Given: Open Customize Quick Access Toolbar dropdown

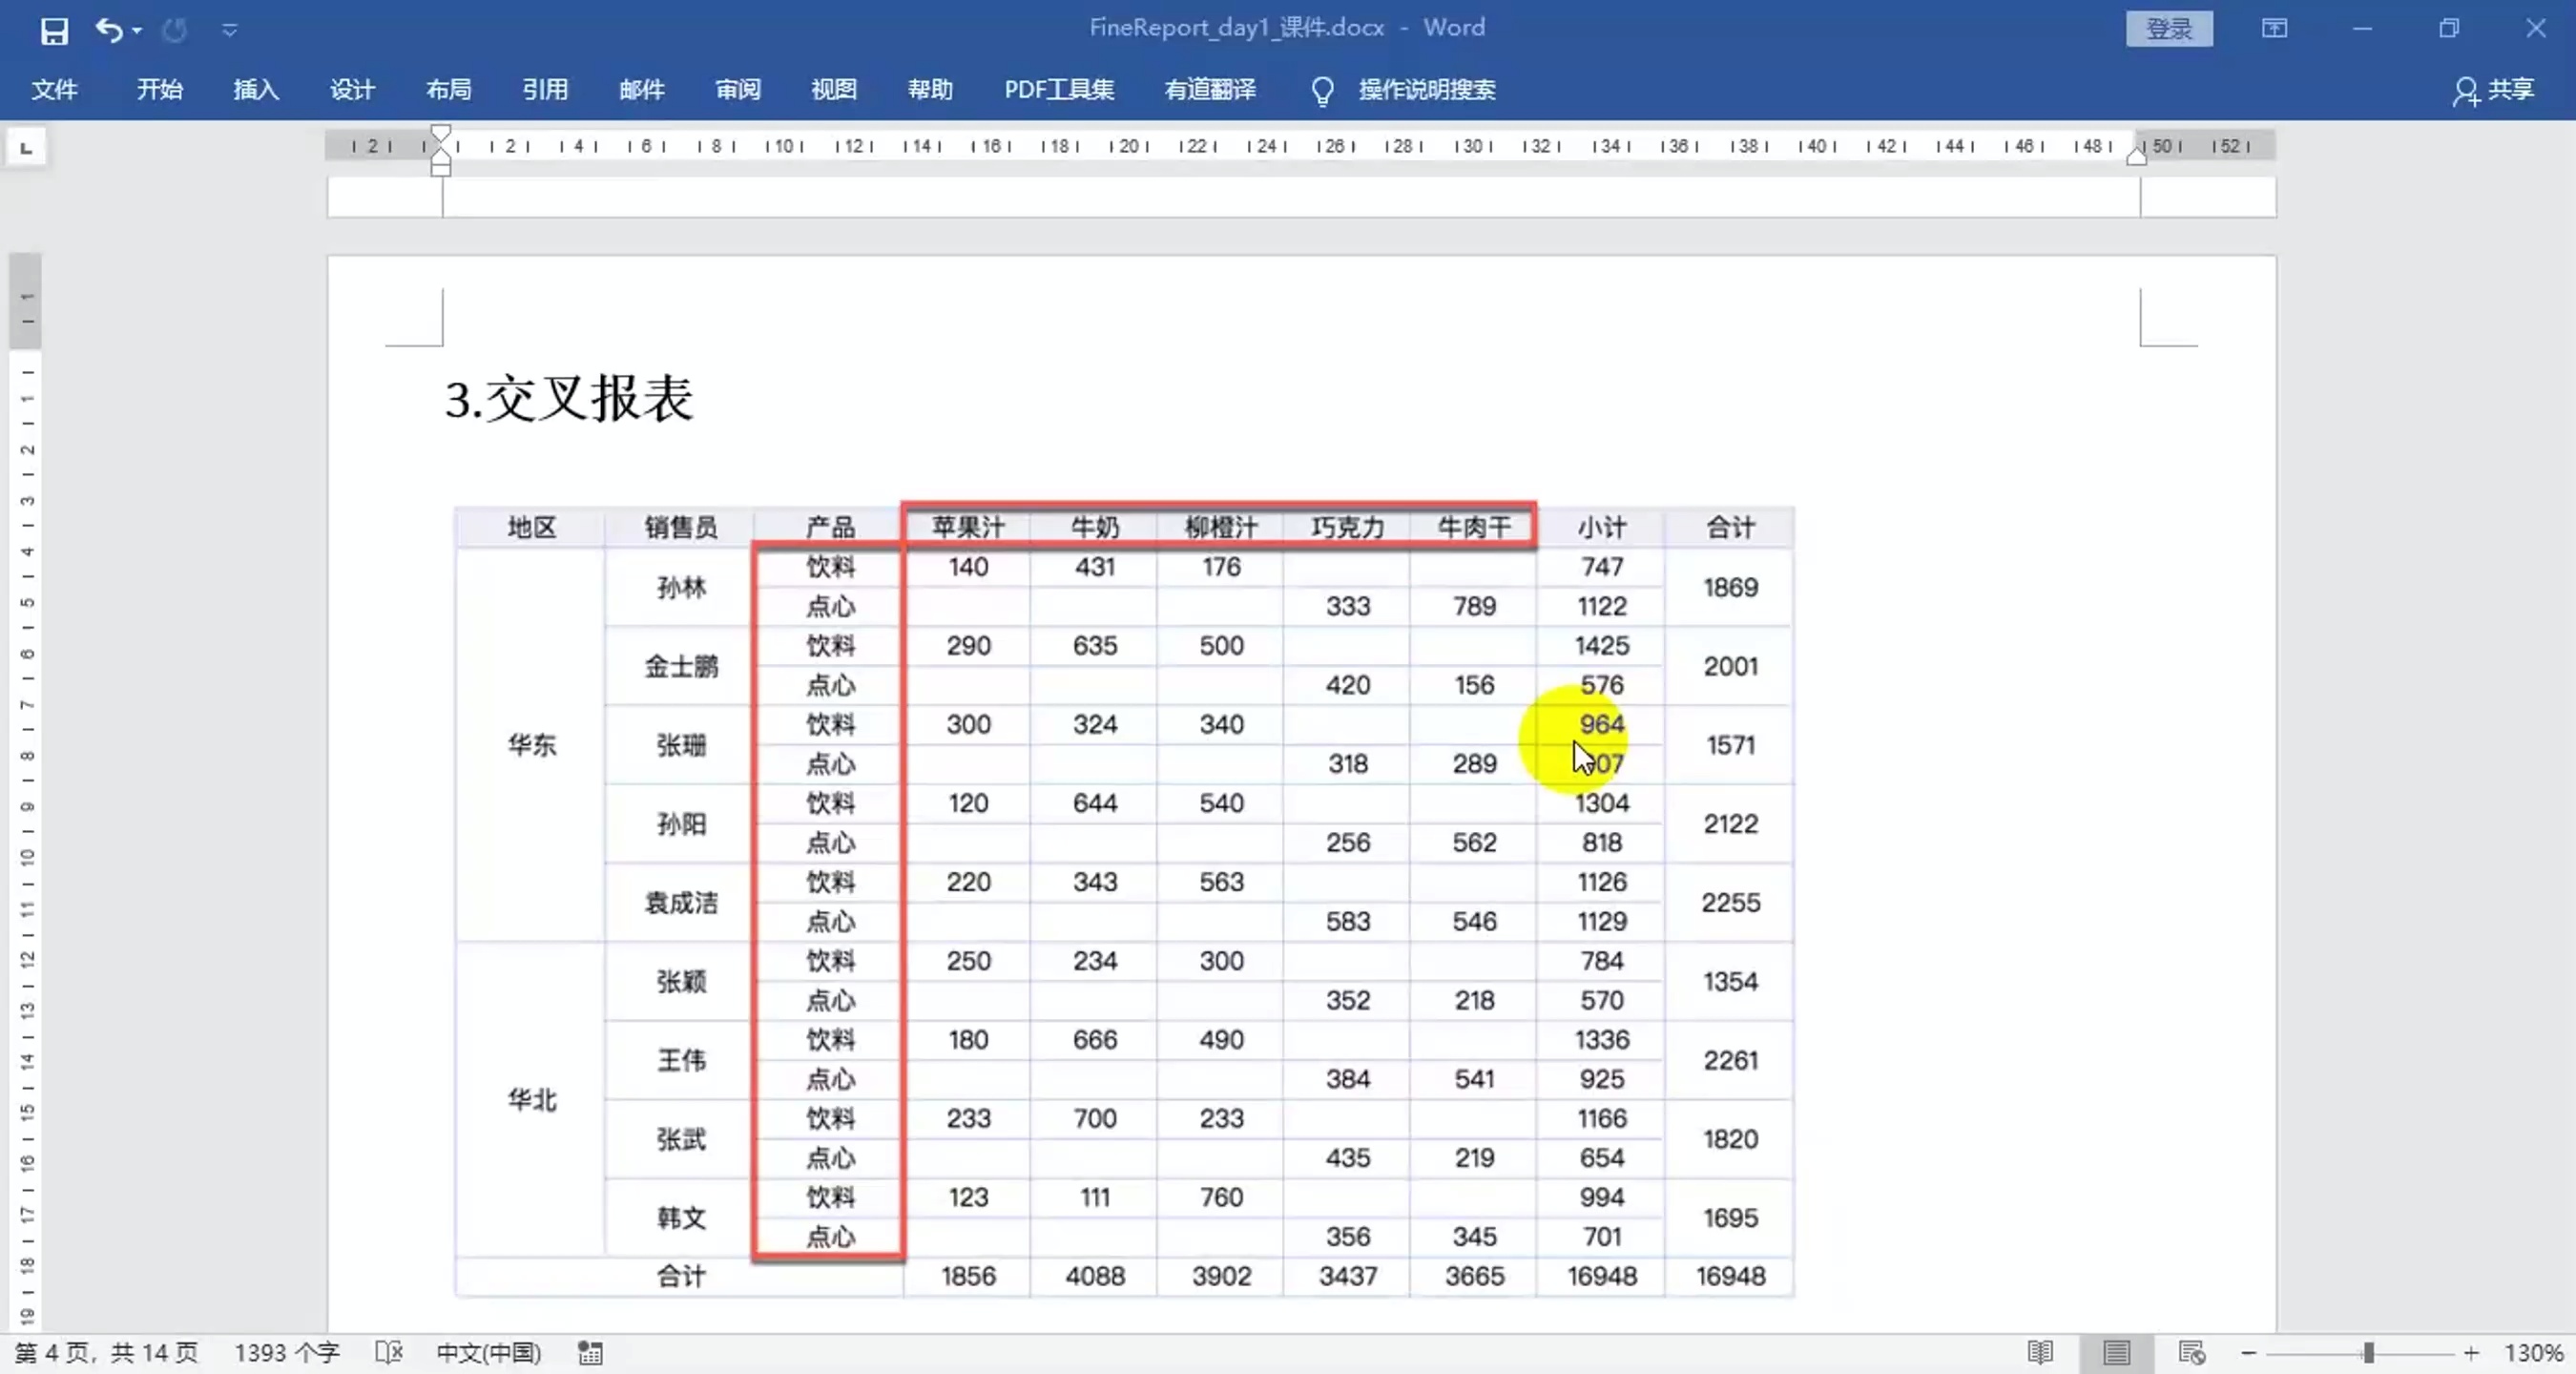Looking at the screenshot, I should coord(230,29).
